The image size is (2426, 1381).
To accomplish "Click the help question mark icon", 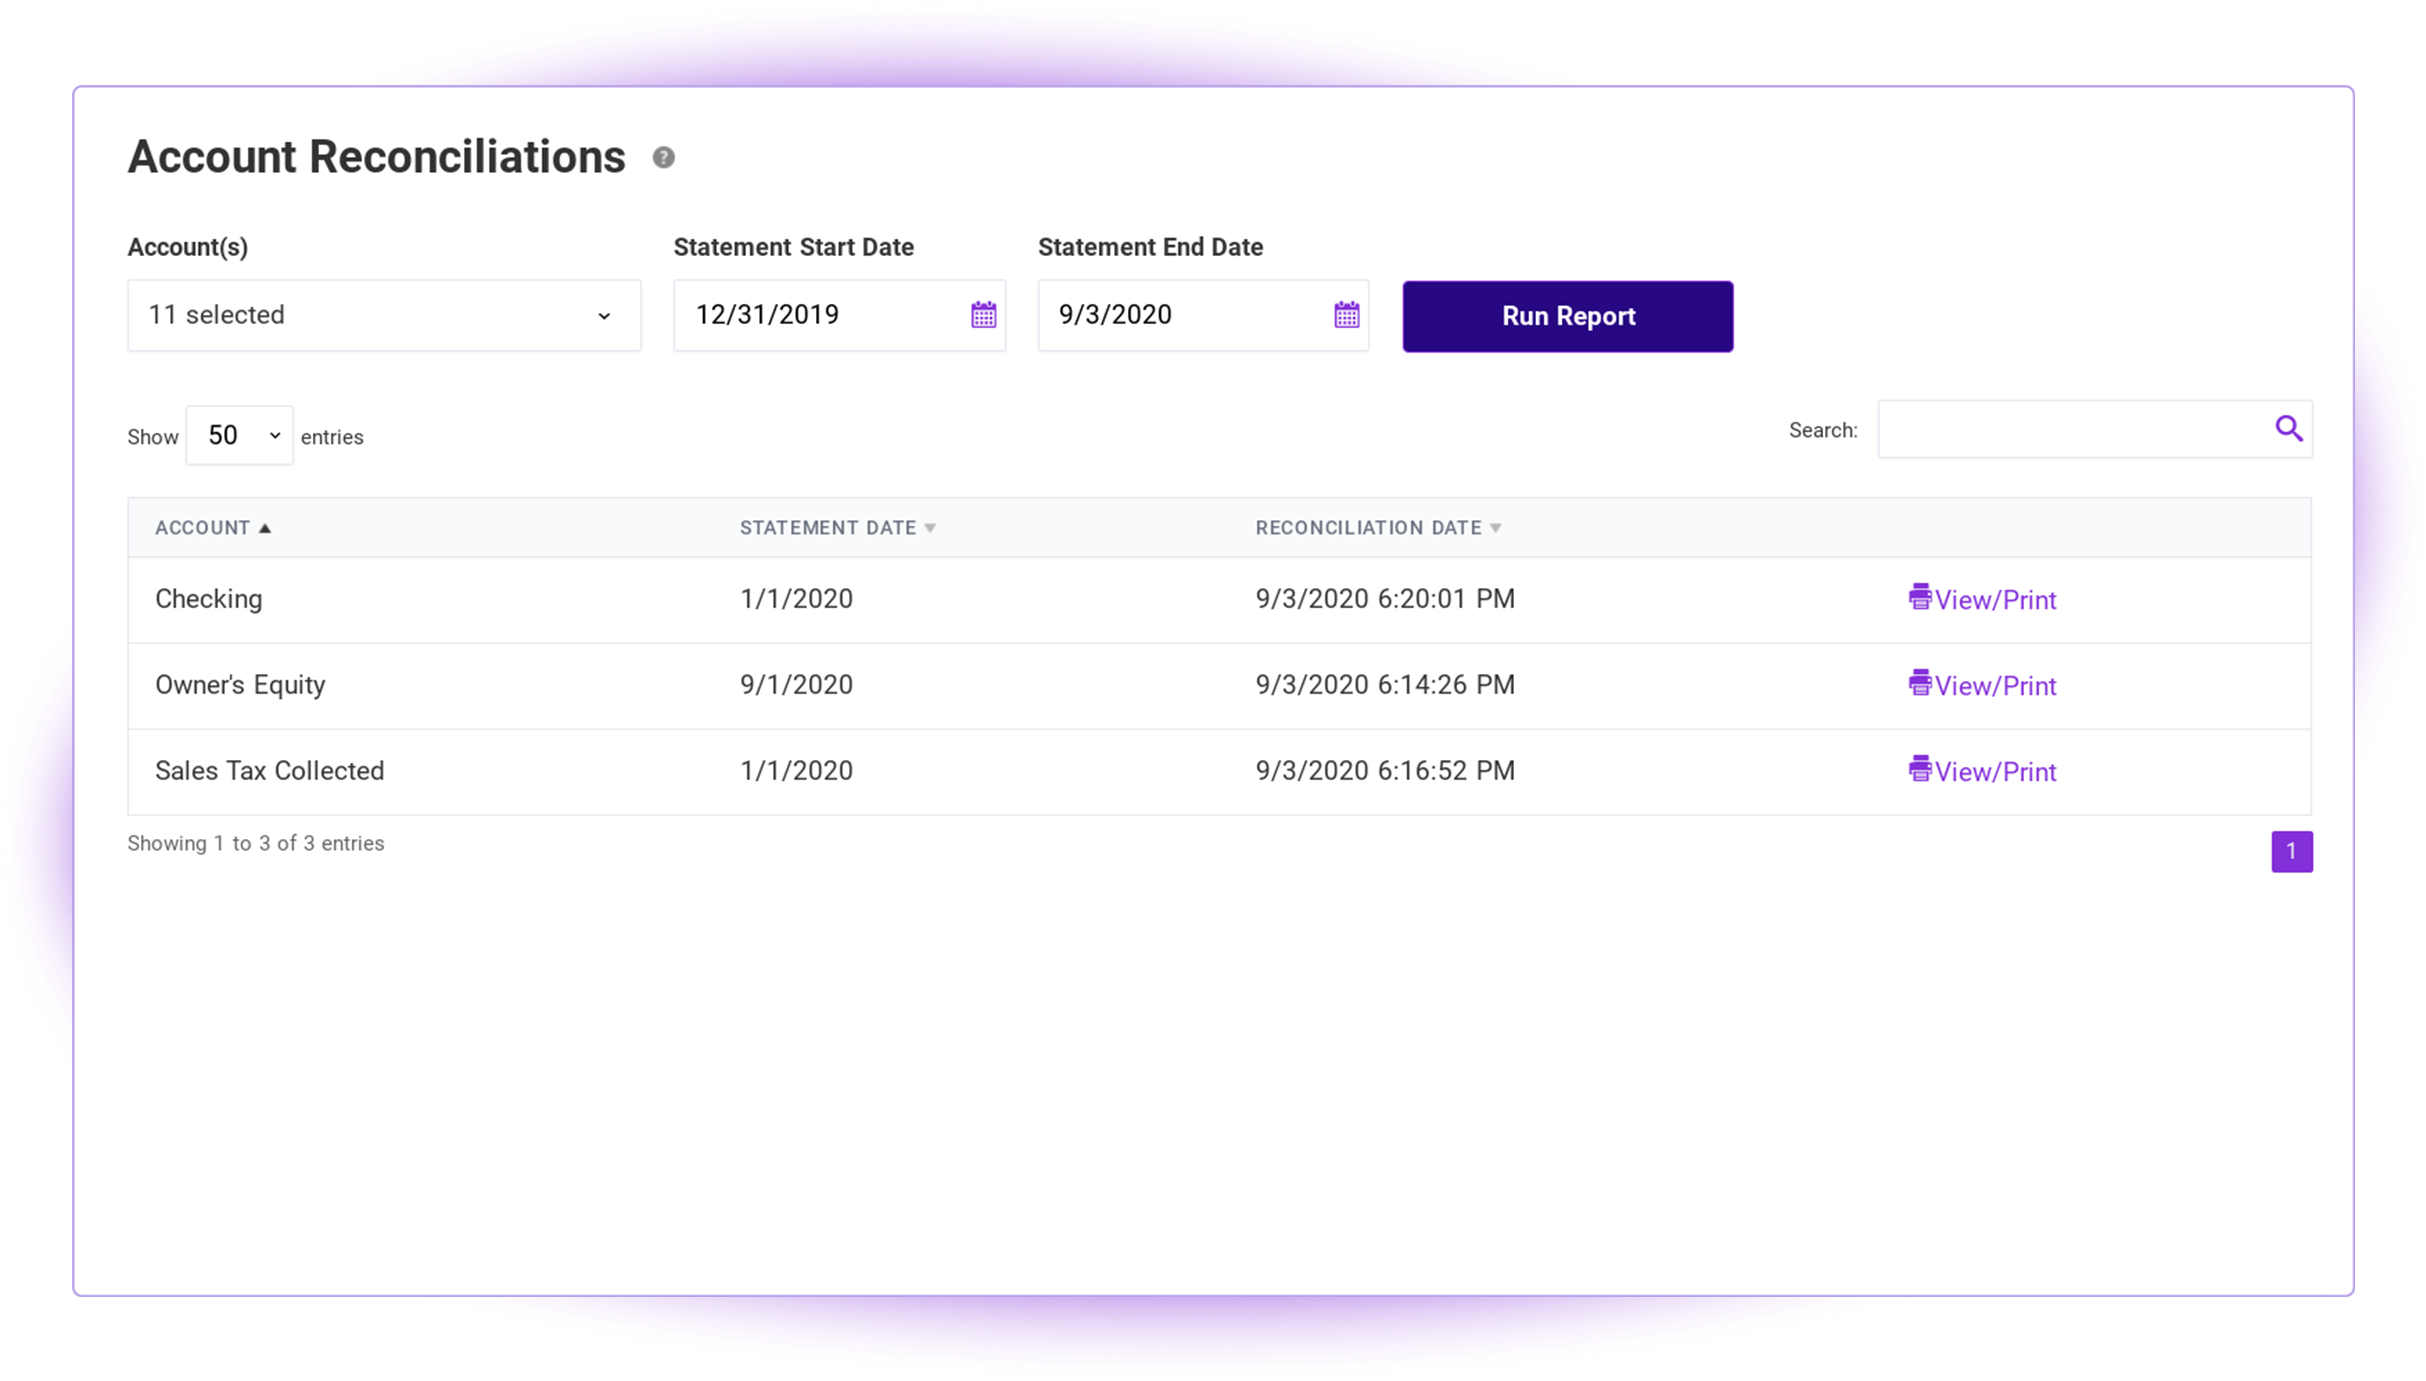I will pyautogui.click(x=661, y=158).
